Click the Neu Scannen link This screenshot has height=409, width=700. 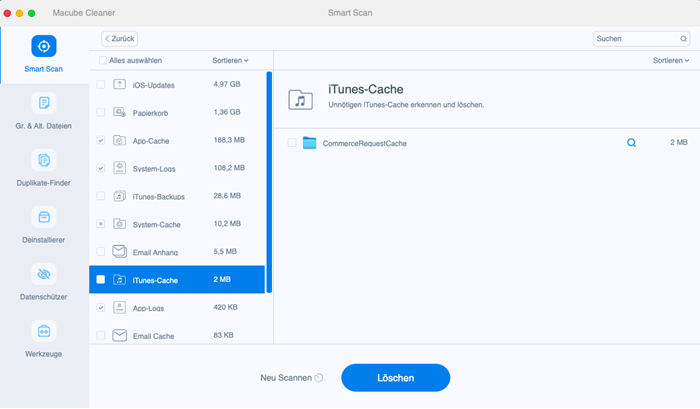tap(286, 378)
